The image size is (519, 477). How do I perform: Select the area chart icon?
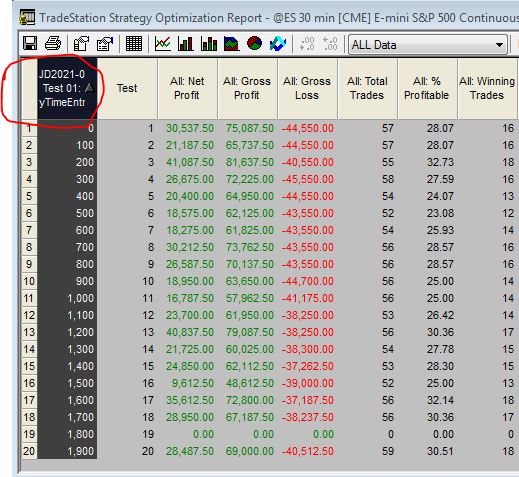tap(232, 44)
